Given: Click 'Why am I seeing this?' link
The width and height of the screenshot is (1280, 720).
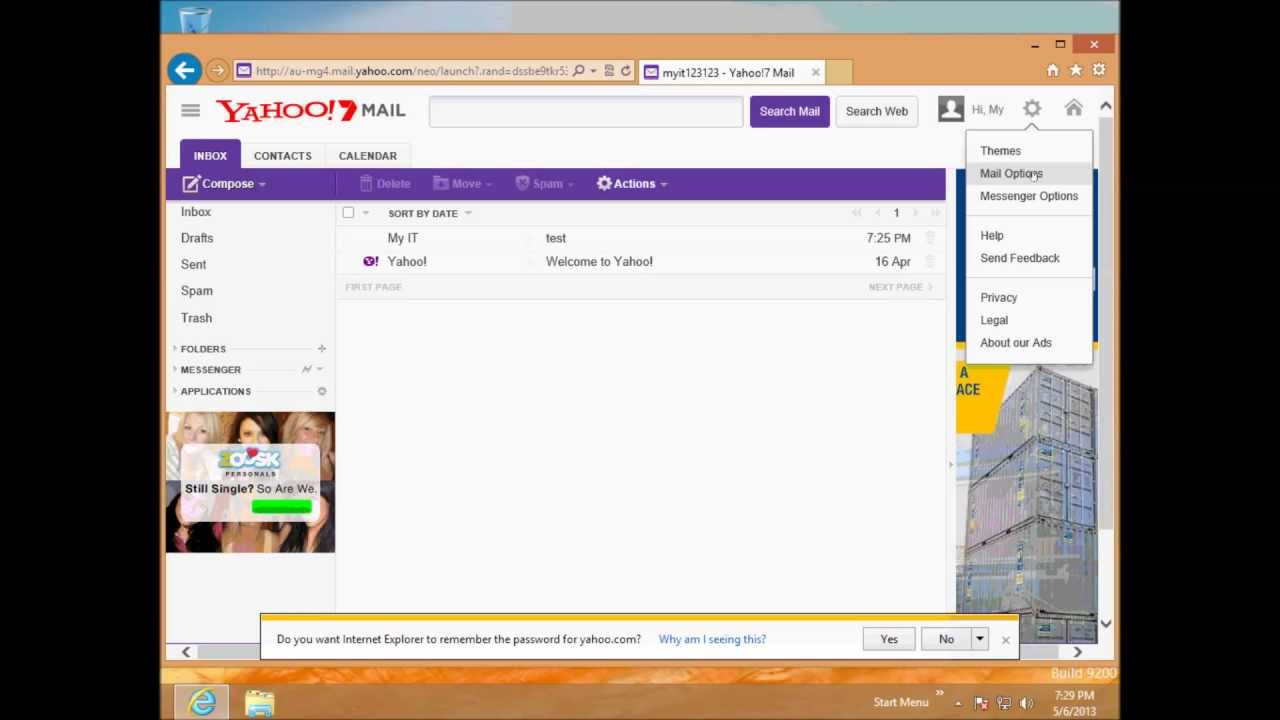Looking at the screenshot, I should coord(712,639).
